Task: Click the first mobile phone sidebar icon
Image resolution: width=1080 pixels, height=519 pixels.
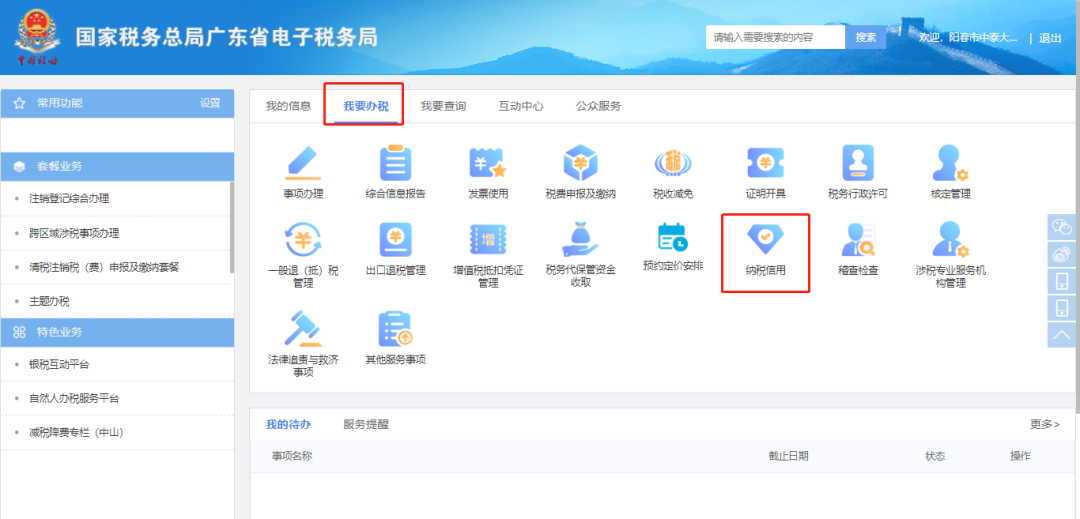Action: coord(1061,281)
